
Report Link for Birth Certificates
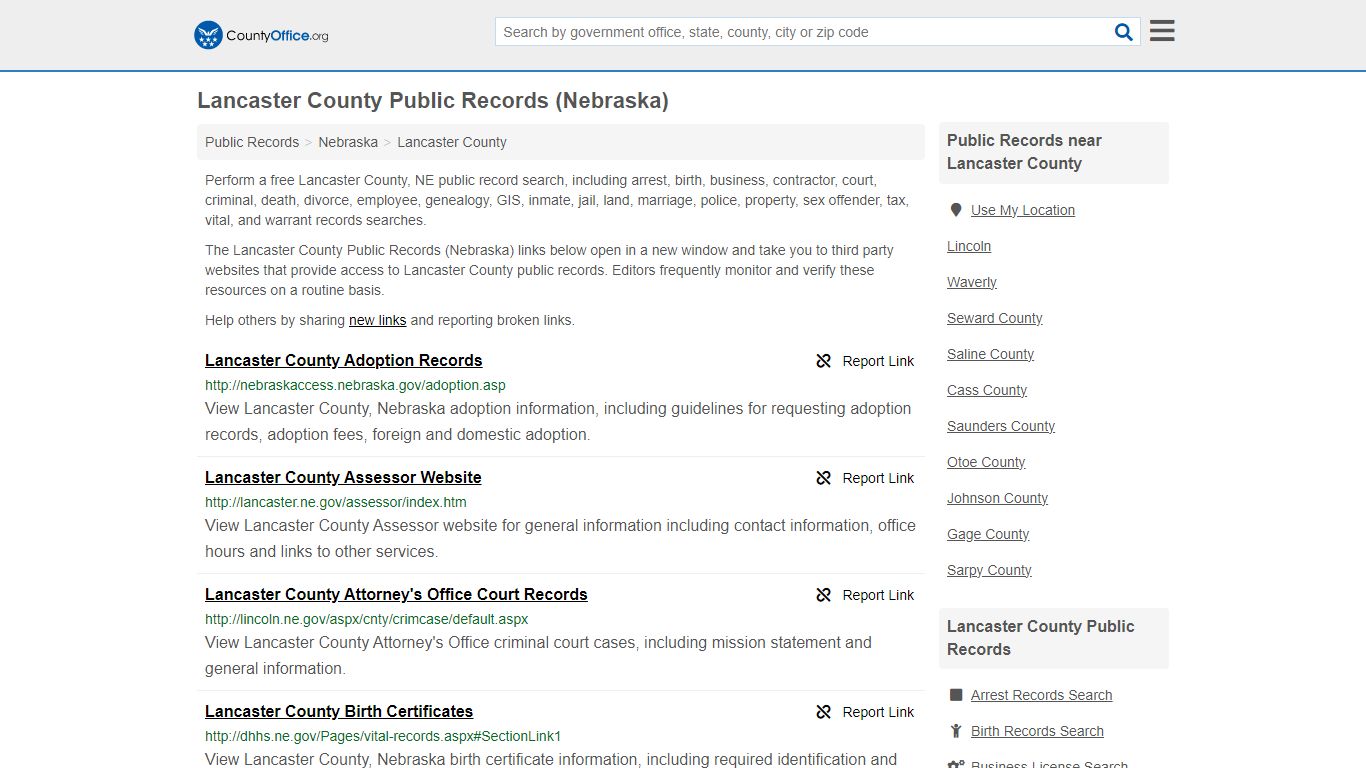pos(878,712)
